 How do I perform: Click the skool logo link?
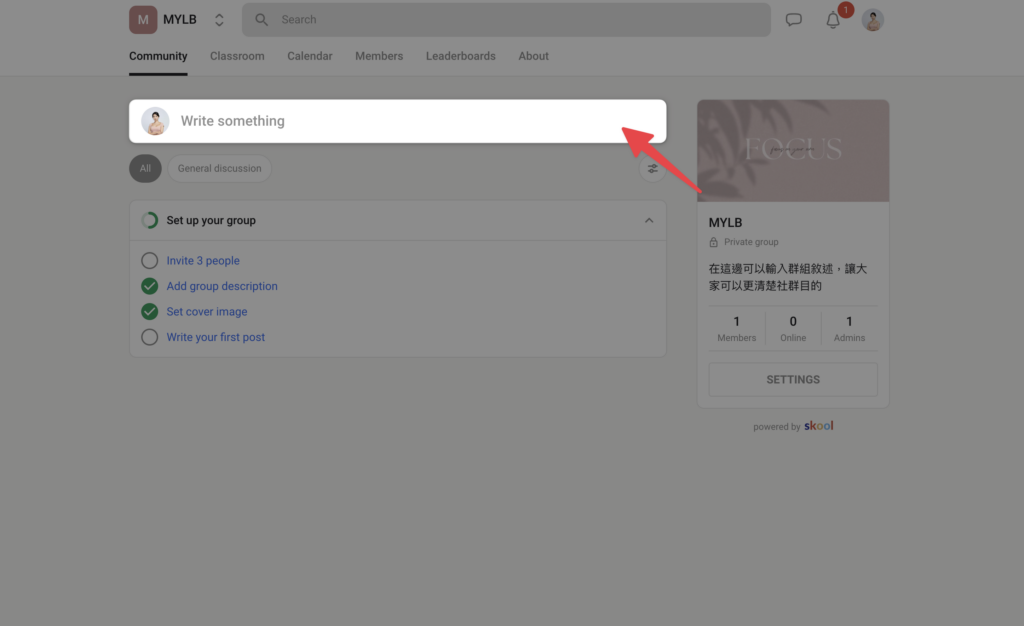click(x=818, y=426)
